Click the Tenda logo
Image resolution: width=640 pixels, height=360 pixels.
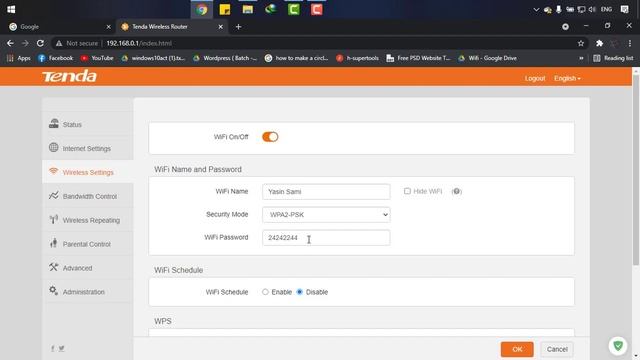[x=69, y=76]
